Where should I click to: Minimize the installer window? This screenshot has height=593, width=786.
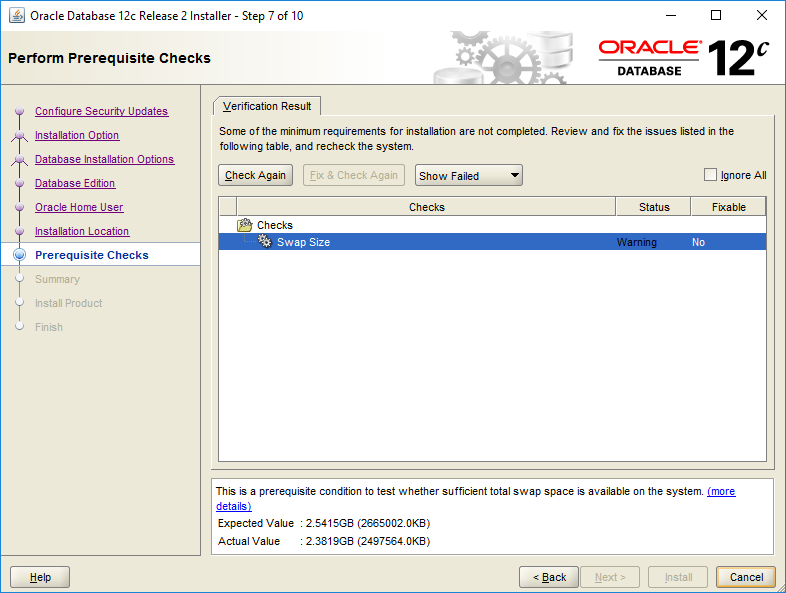671,16
